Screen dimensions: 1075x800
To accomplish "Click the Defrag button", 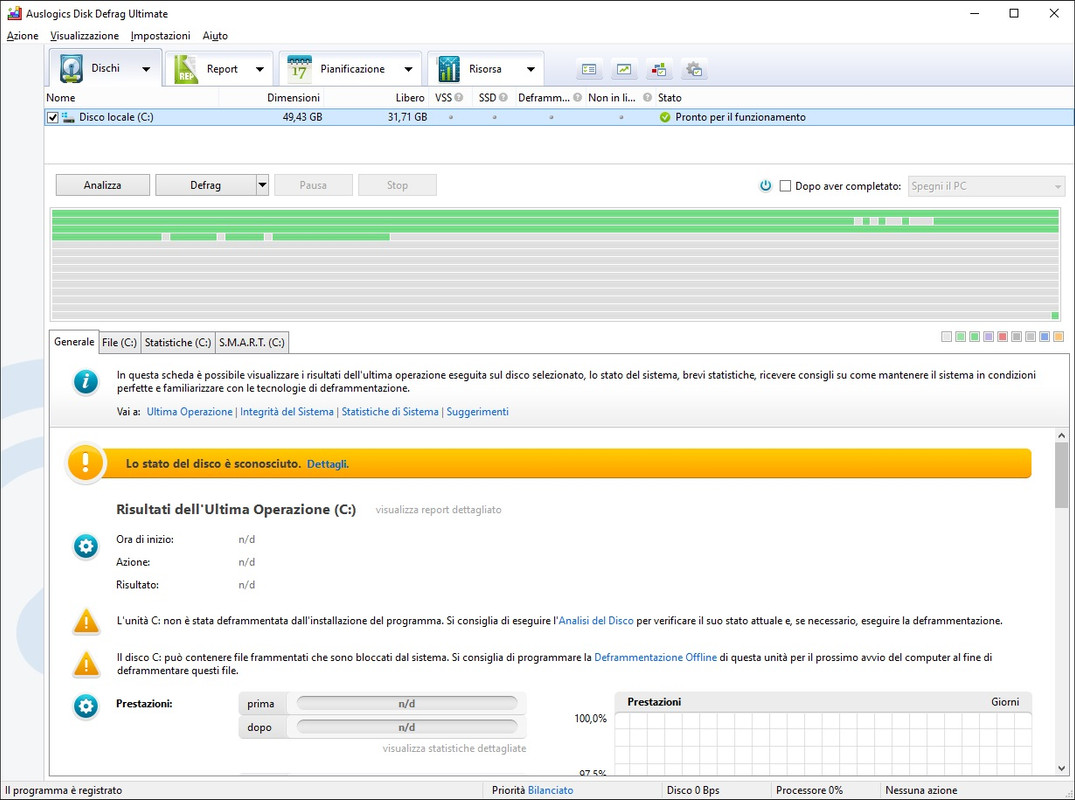I will [206, 185].
